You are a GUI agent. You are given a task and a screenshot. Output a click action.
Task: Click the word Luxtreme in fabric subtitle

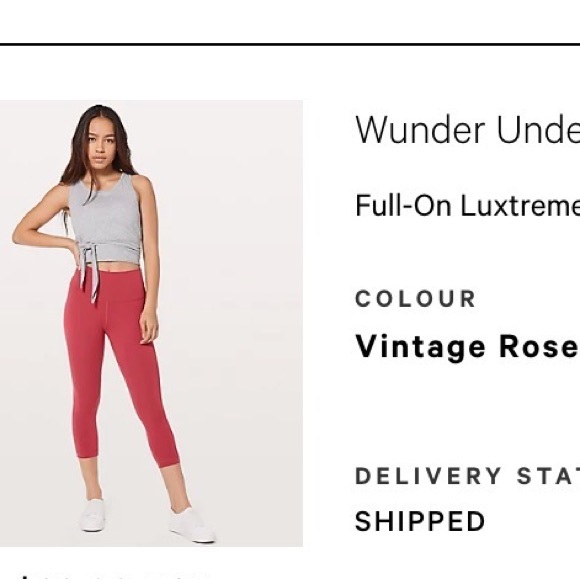(521, 206)
